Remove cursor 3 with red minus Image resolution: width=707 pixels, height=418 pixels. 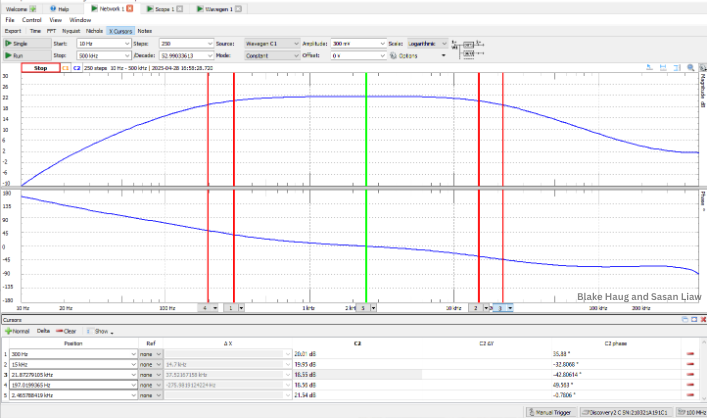(690, 375)
